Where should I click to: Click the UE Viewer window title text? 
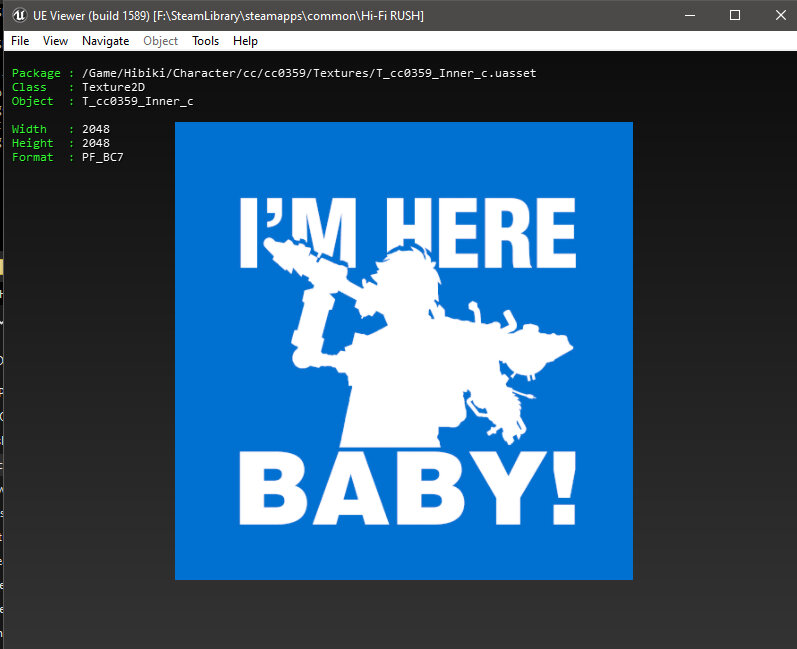pyautogui.click(x=228, y=16)
